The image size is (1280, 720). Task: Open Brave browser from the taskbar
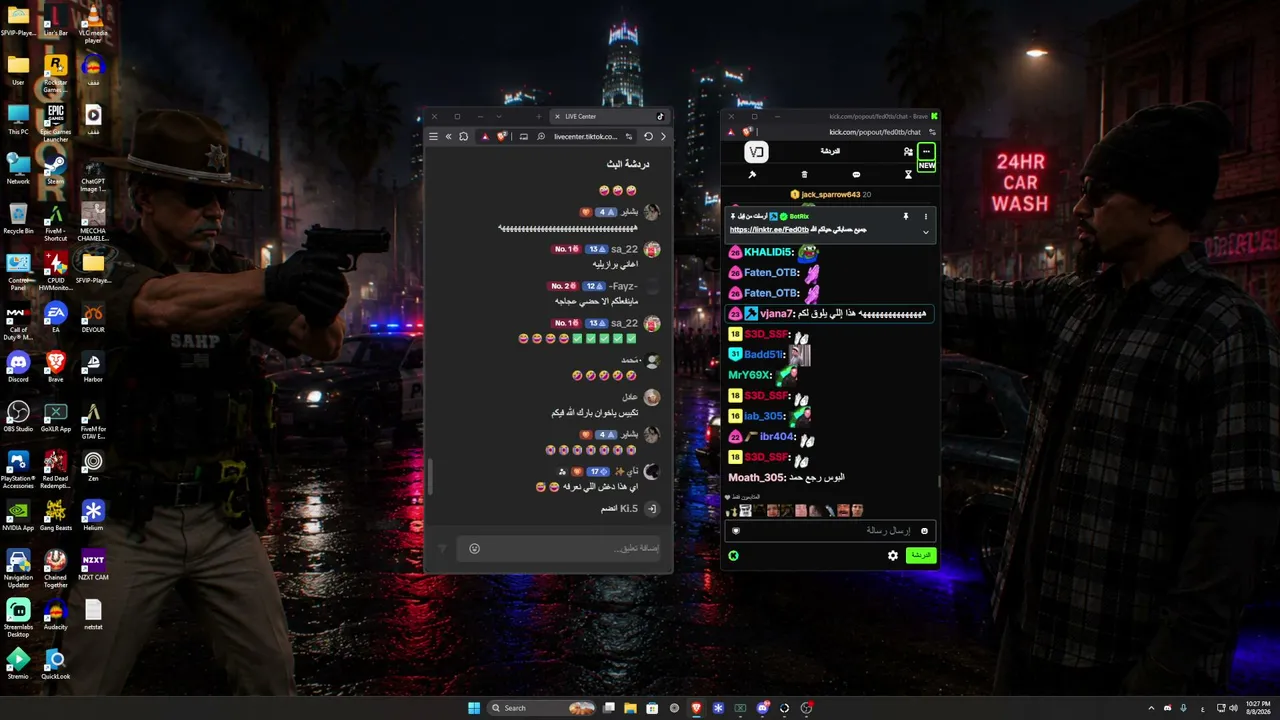696,708
